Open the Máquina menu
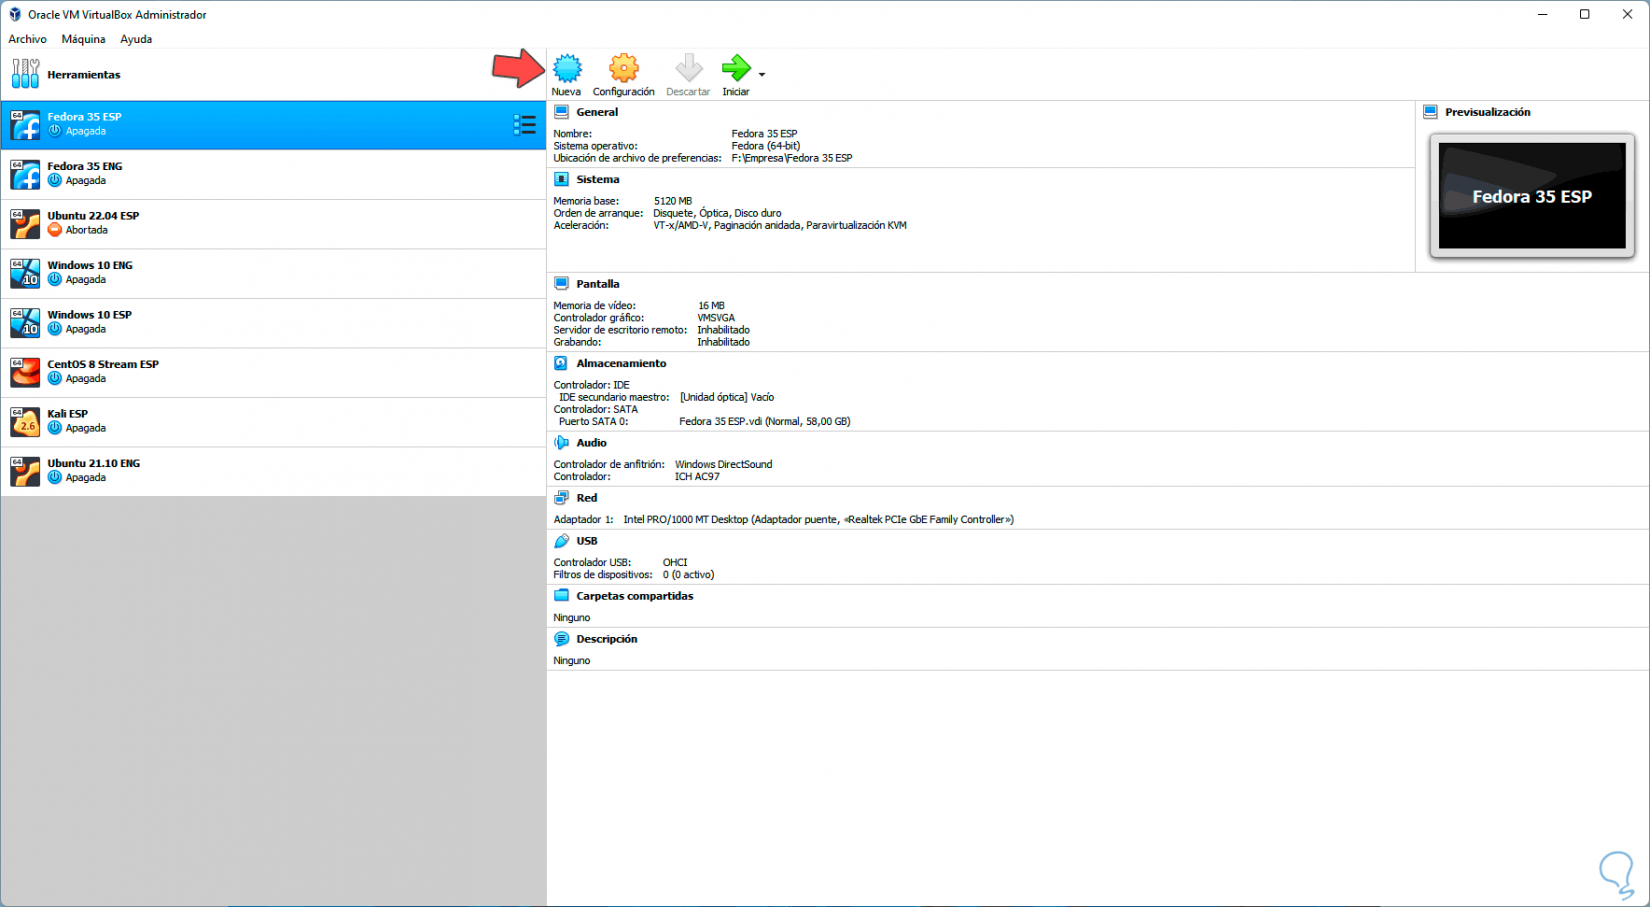The height and width of the screenshot is (907, 1650). (83, 39)
